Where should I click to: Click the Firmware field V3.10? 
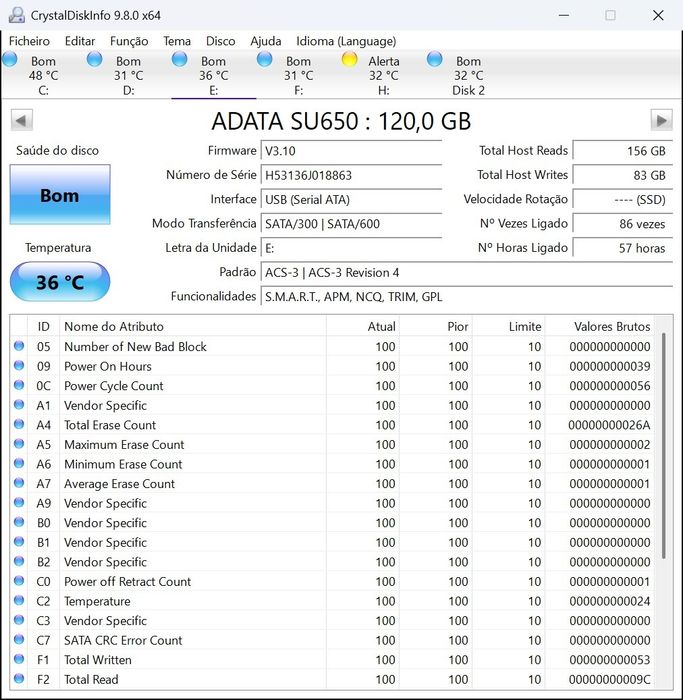tap(351, 151)
